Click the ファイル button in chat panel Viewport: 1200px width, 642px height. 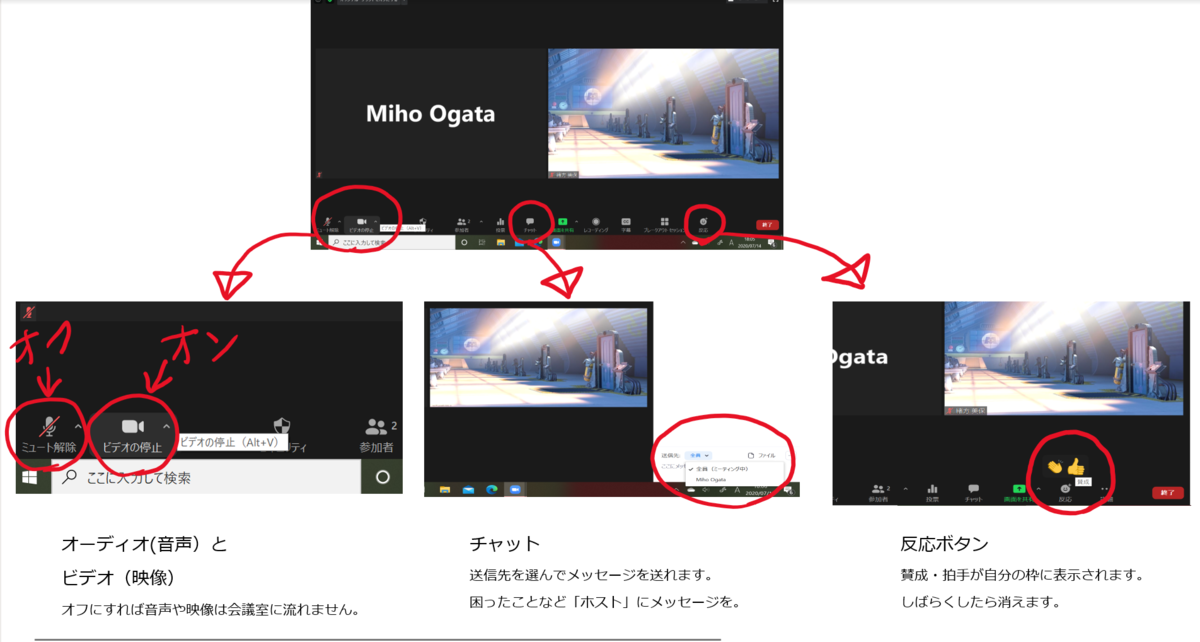tap(761, 455)
